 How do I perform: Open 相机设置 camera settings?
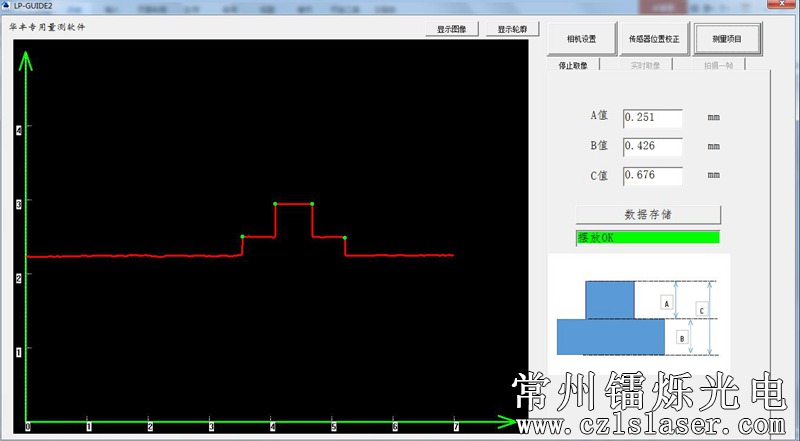point(581,39)
